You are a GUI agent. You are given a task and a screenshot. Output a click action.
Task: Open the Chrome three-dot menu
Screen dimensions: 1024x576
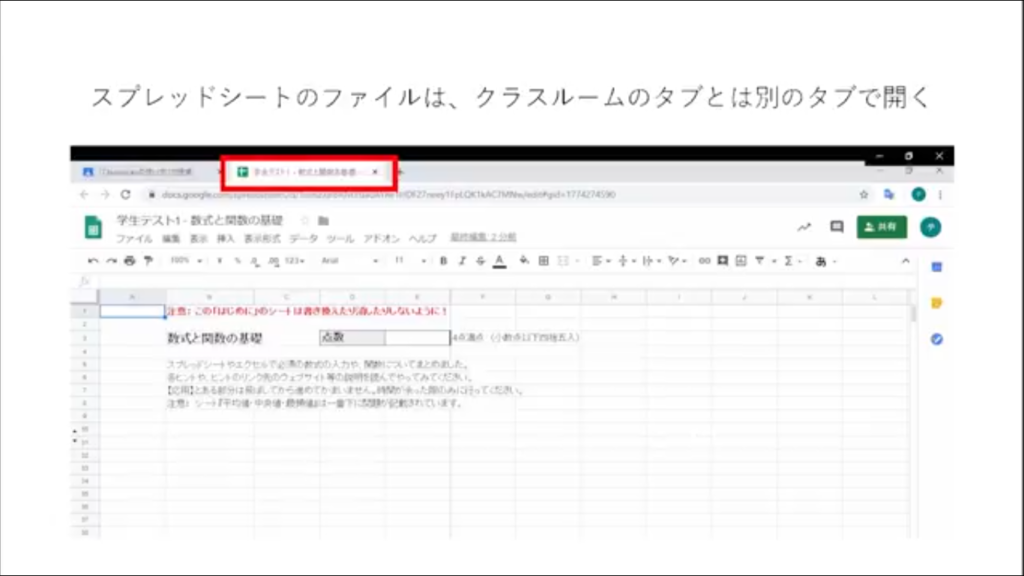click(x=940, y=195)
